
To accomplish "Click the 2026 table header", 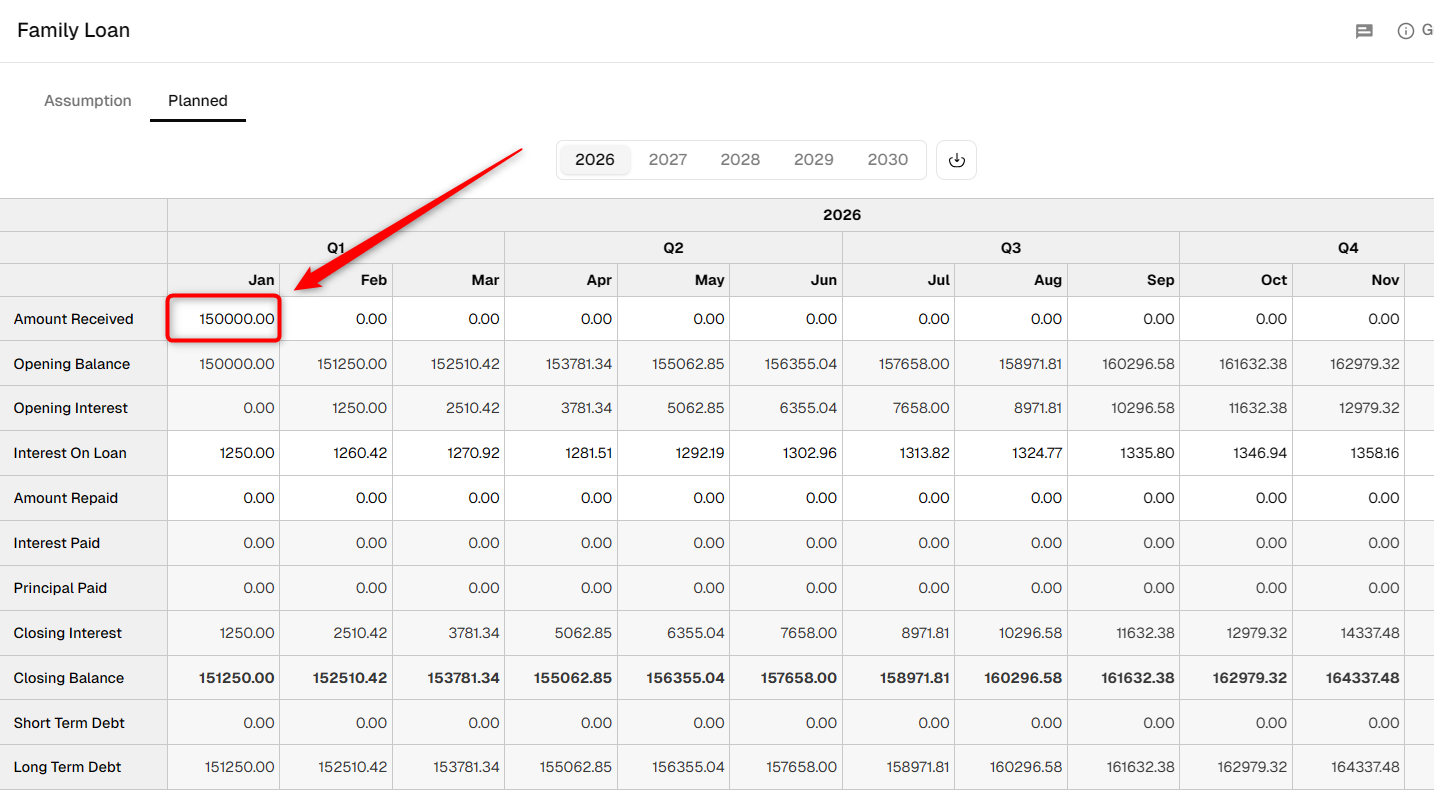I will [842, 215].
